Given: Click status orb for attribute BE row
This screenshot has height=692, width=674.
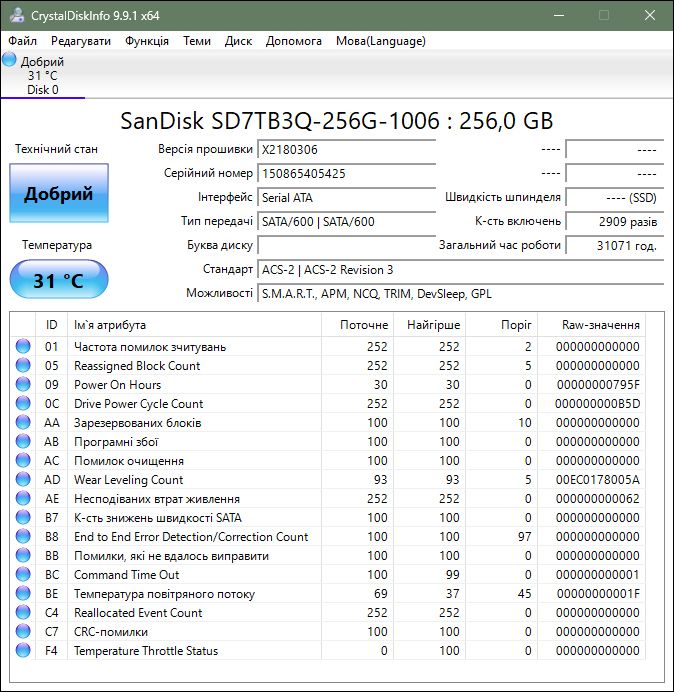Looking at the screenshot, I should [23, 593].
